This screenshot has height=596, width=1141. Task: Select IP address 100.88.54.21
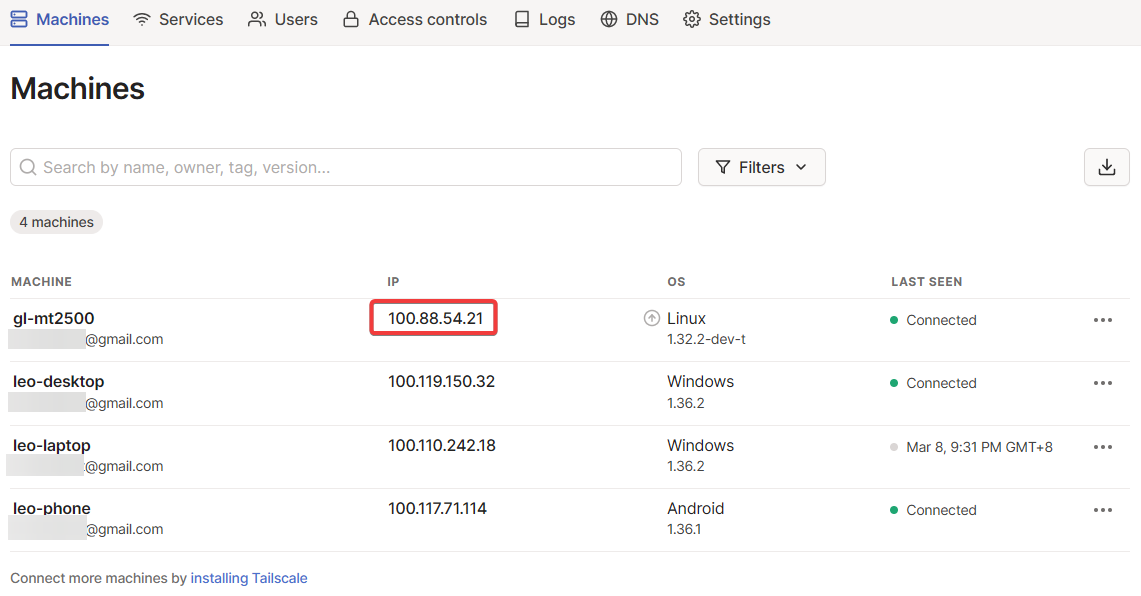click(x=435, y=318)
